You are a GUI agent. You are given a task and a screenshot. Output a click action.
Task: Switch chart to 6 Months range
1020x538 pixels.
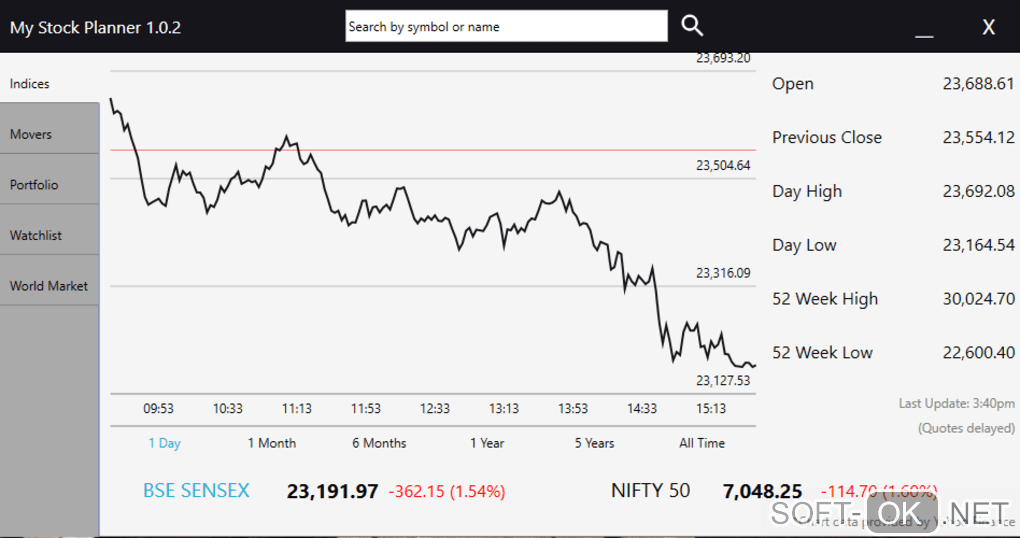coord(379,443)
